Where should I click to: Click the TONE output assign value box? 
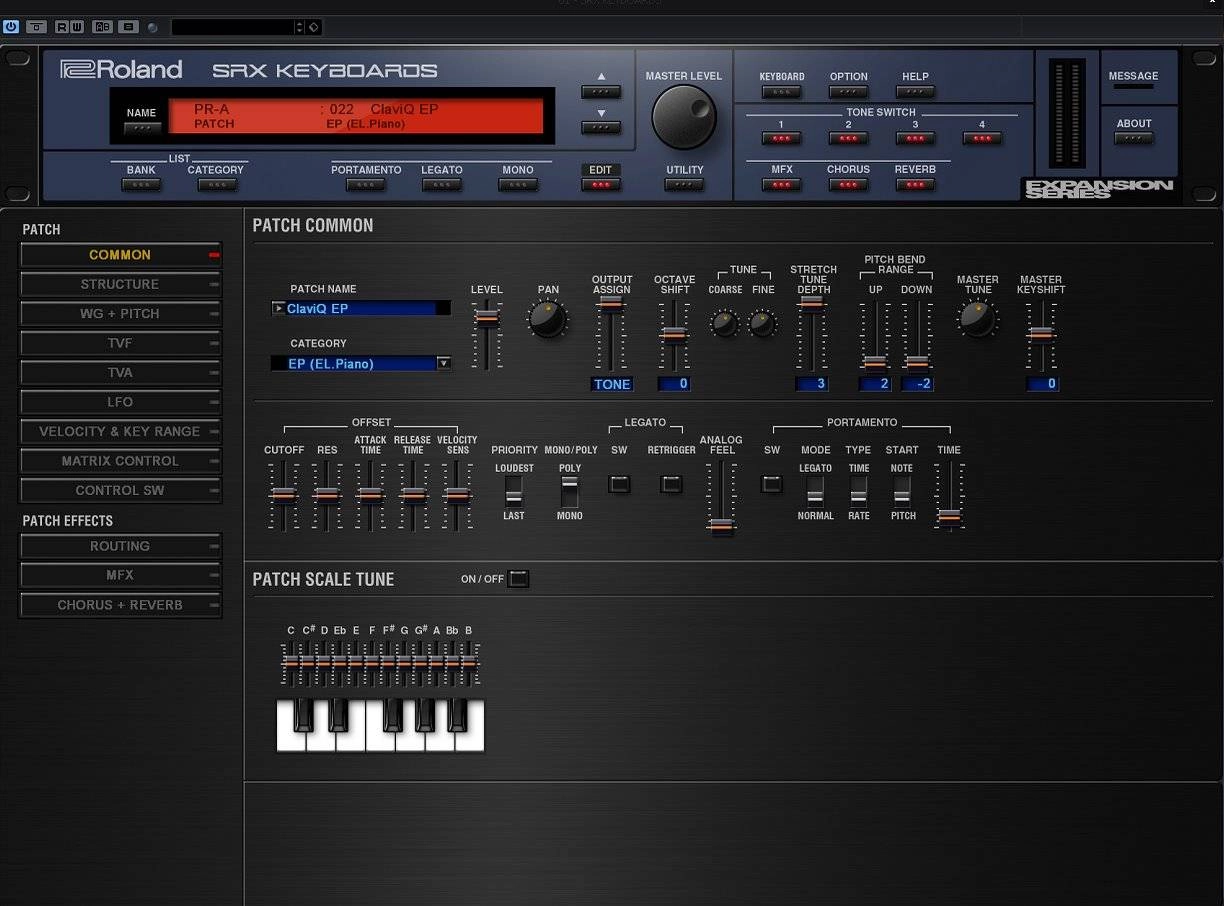(x=611, y=384)
